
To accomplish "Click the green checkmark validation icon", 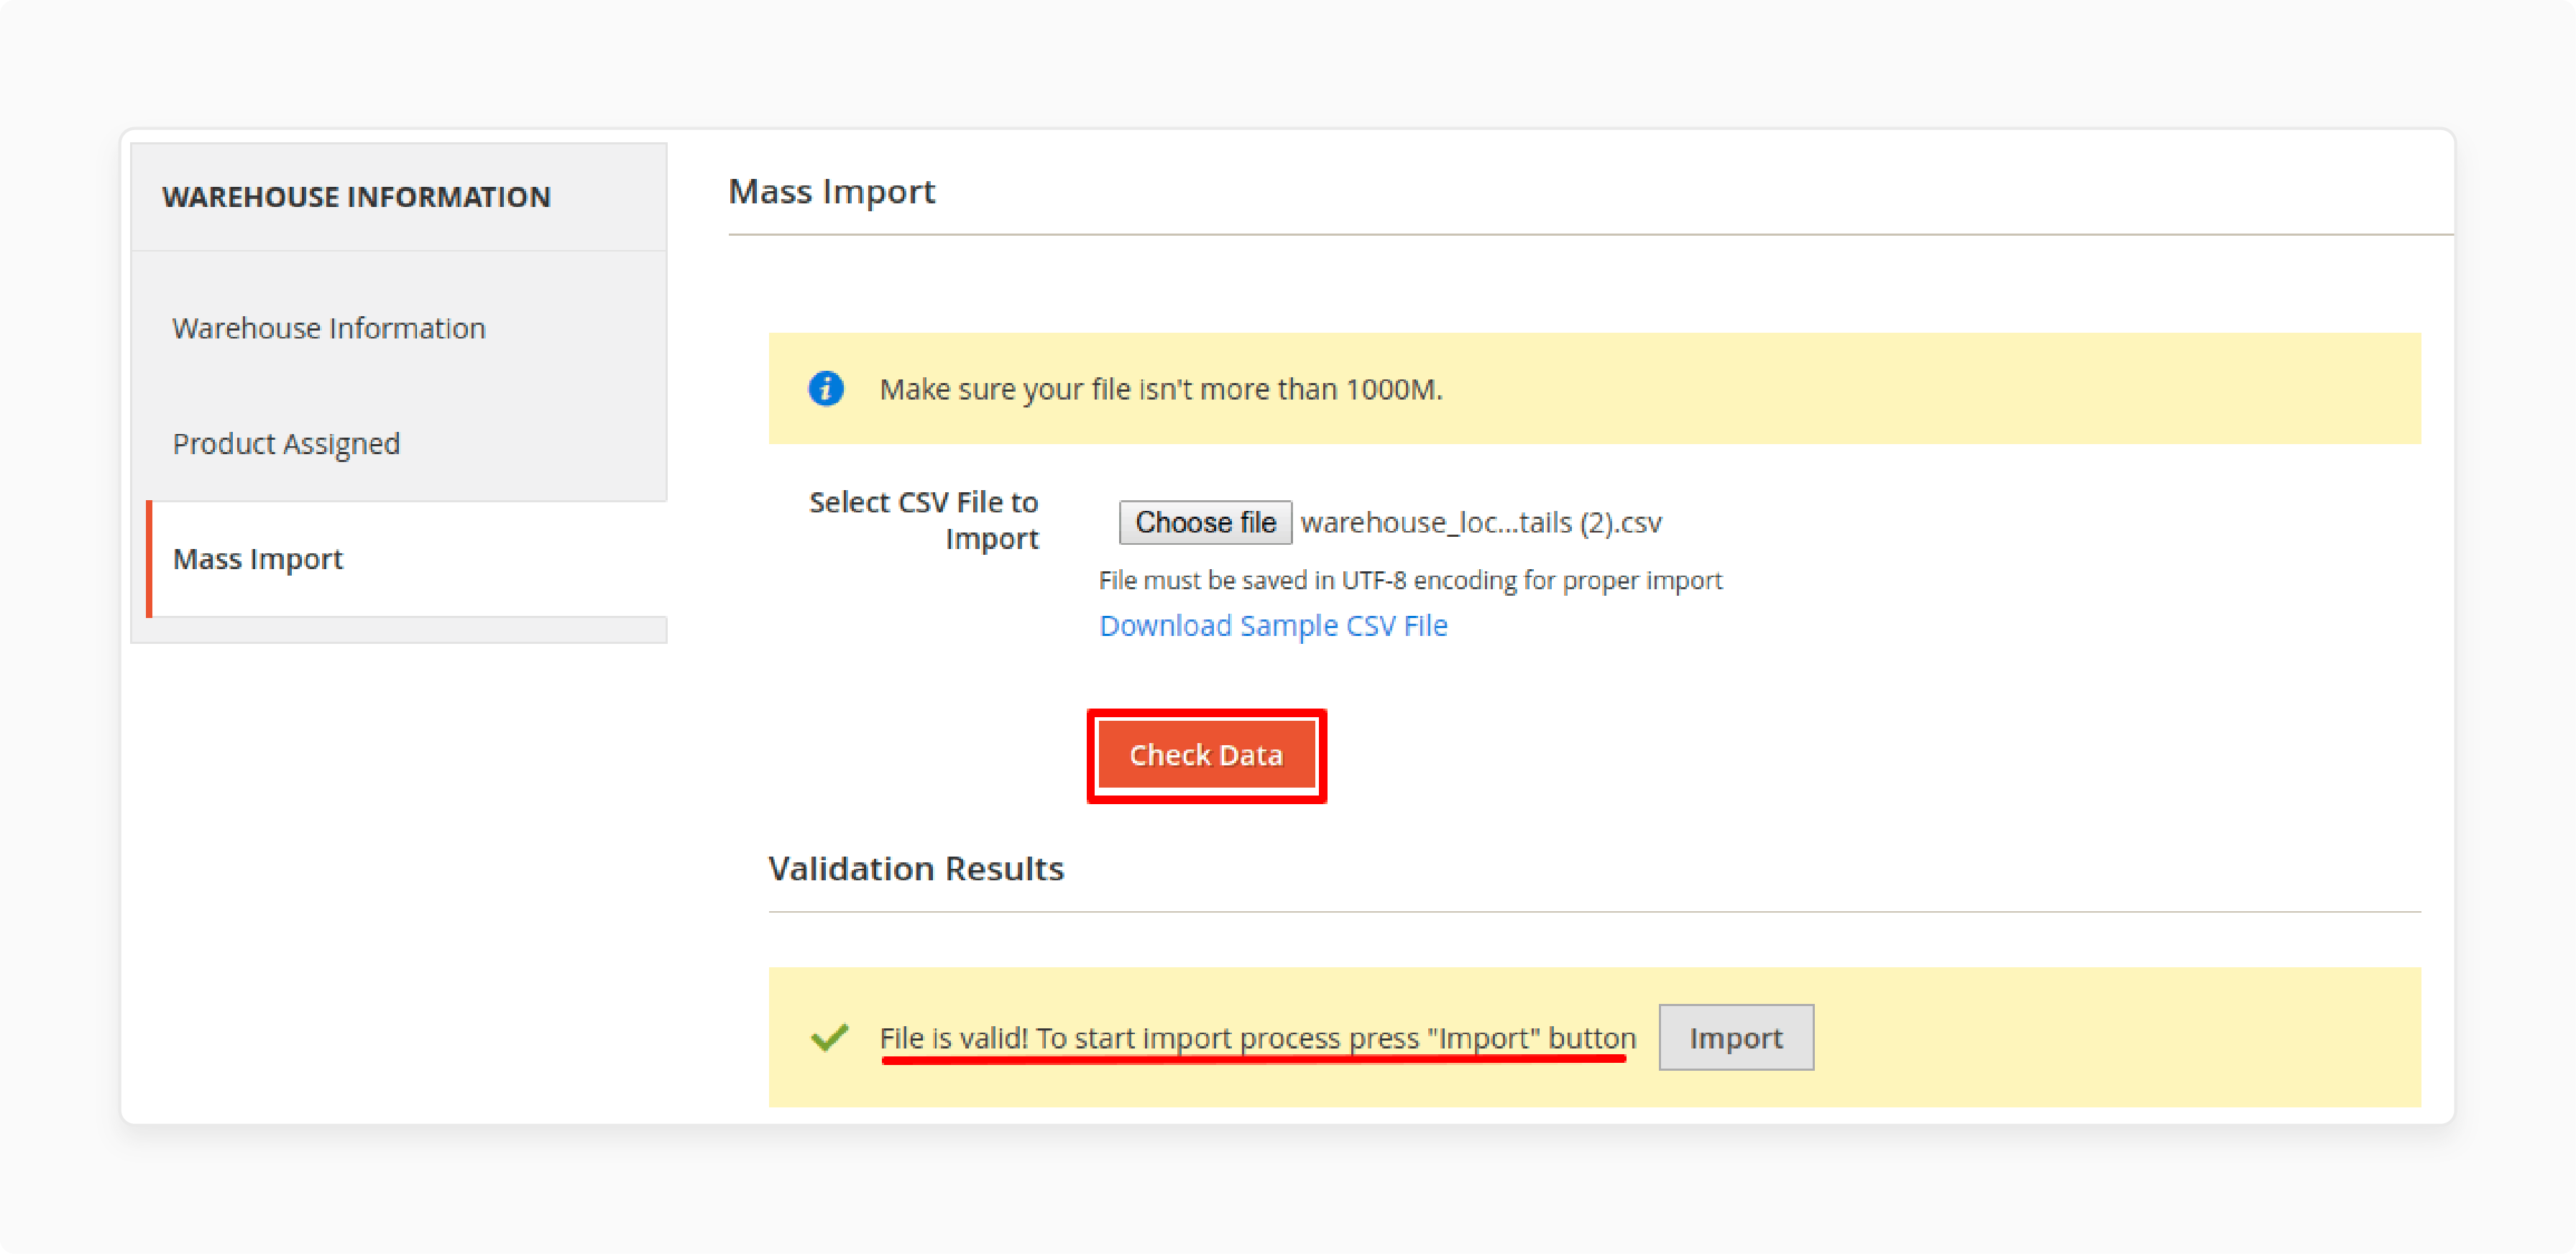I will point(830,1037).
